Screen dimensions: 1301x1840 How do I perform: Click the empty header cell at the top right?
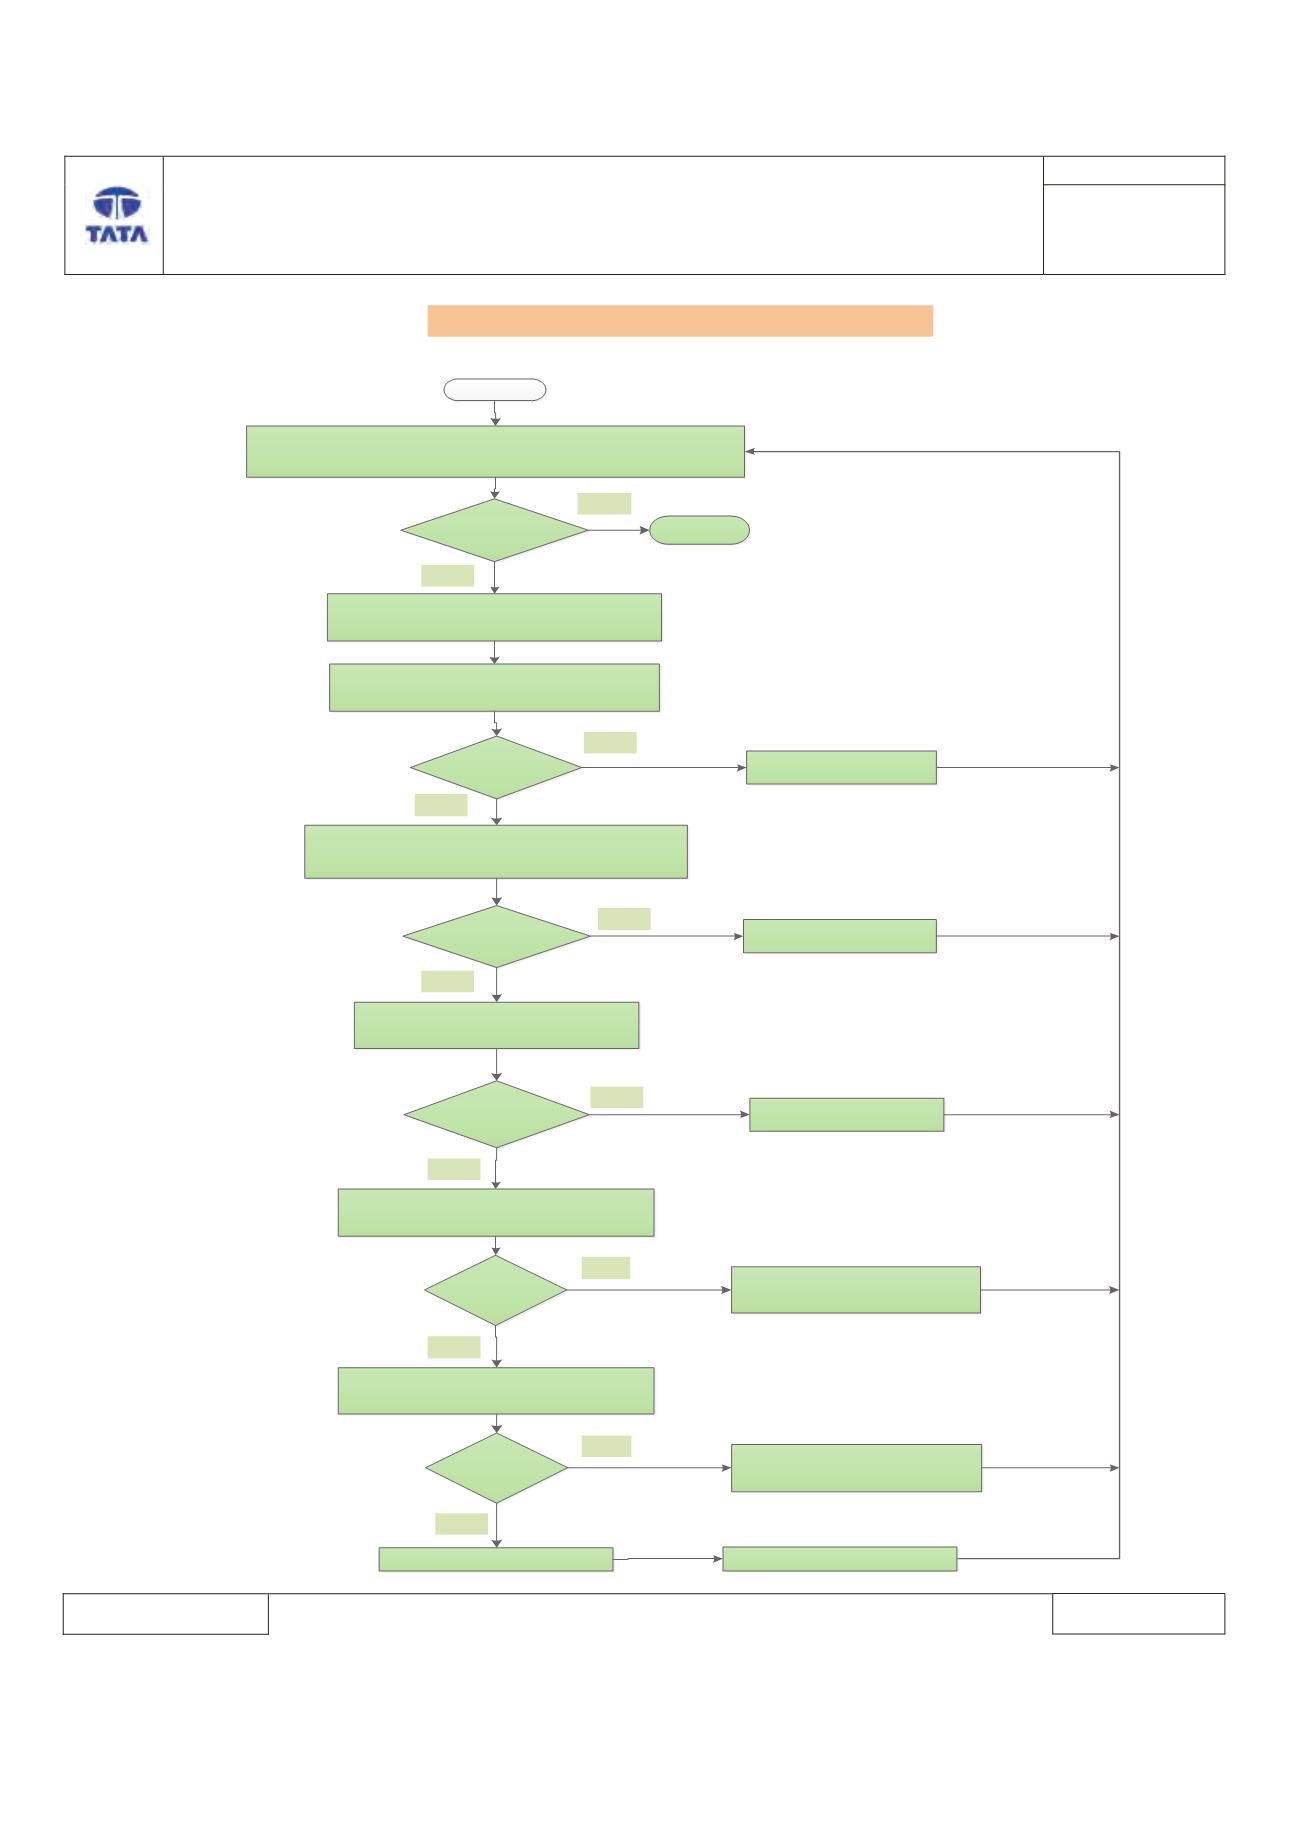pos(1134,170)
